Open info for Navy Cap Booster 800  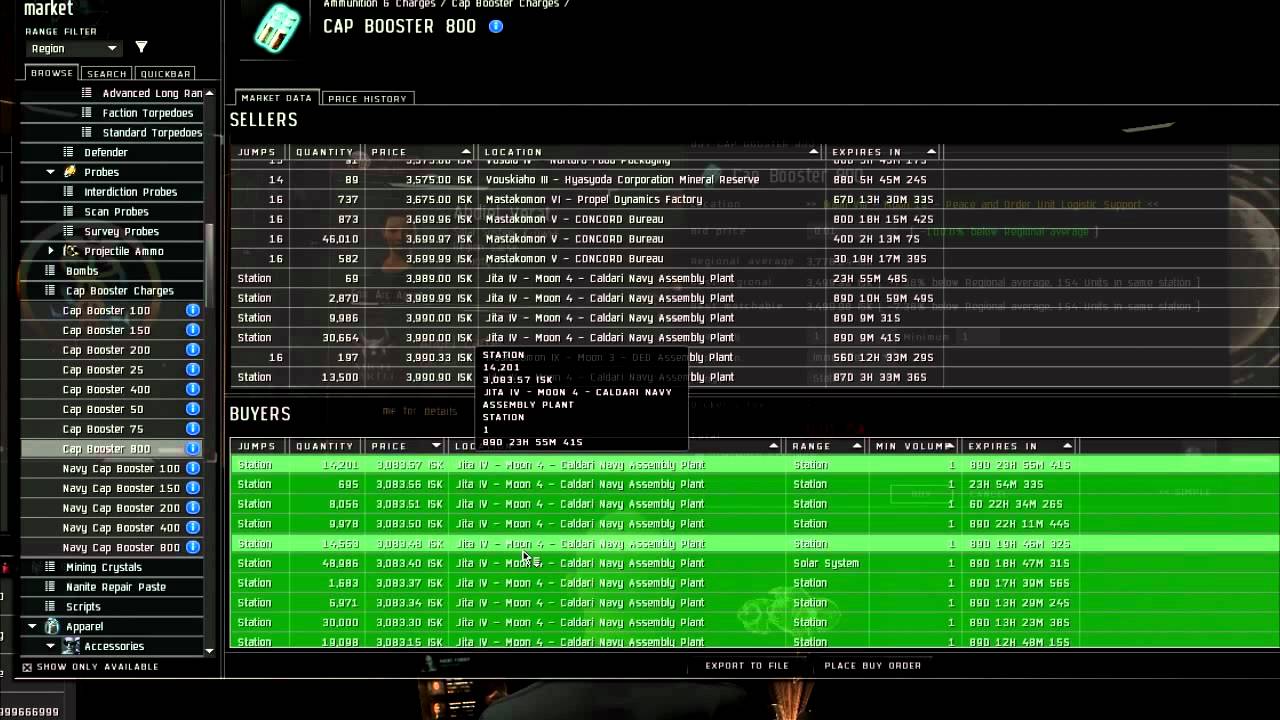193,547
